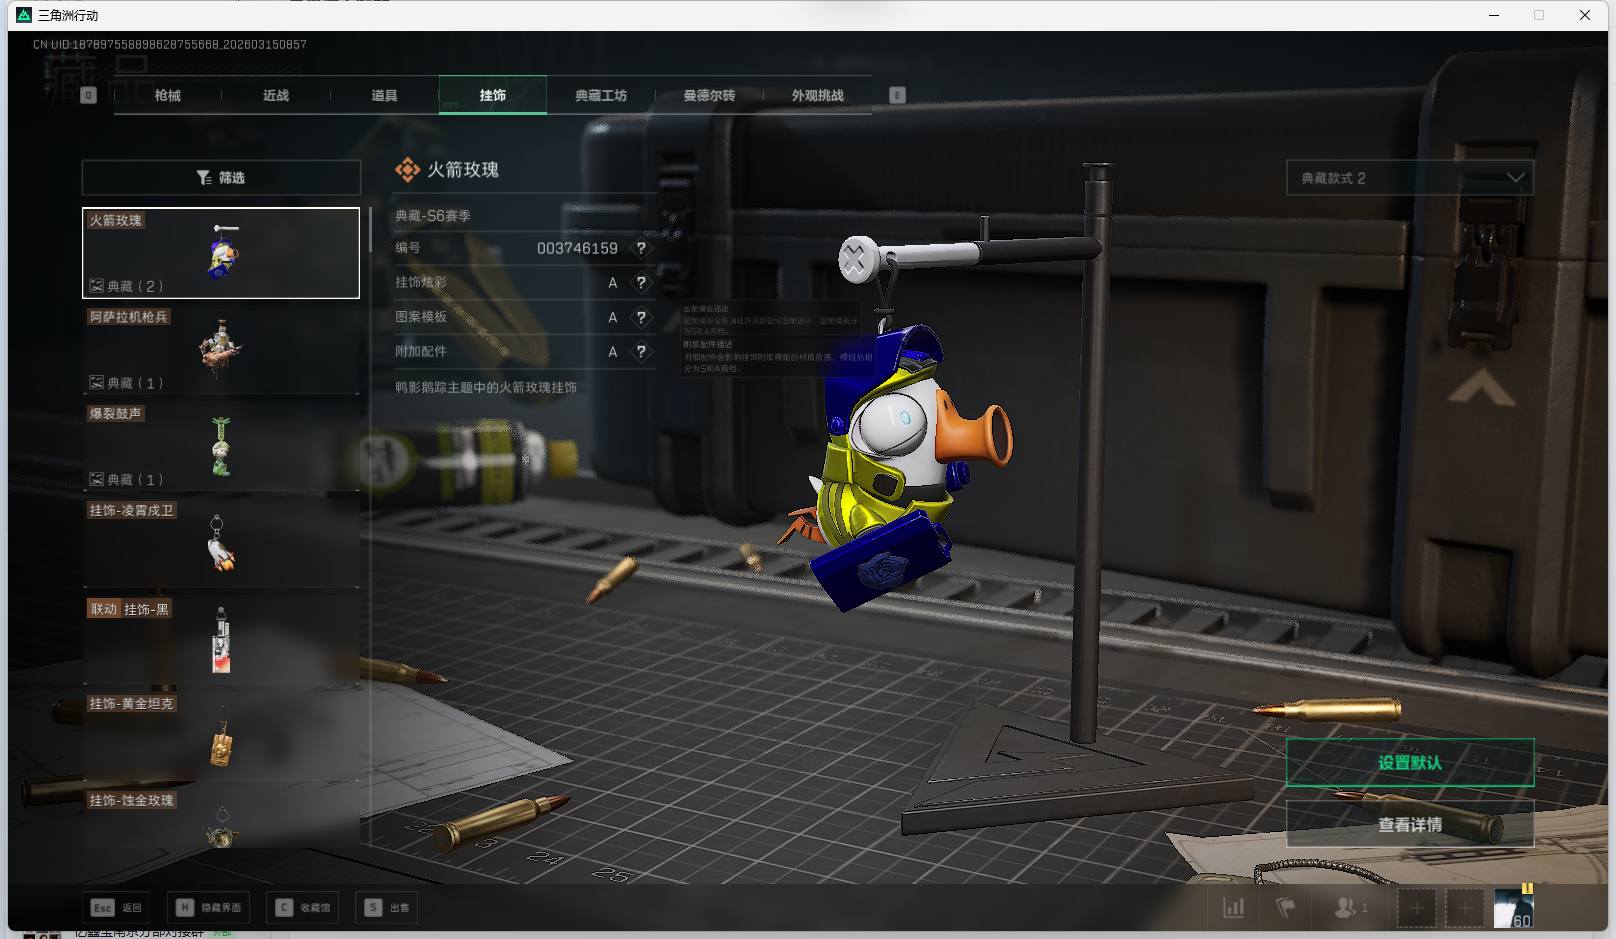
Task: Click the 查看详情 button
Action: pos(1409,825)
